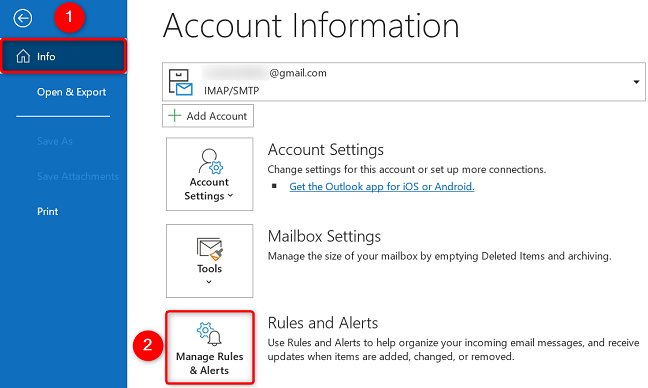Click the green plus Add Account icon
The width and height of the screenshot is (648, 388).
tap(175, 116)
